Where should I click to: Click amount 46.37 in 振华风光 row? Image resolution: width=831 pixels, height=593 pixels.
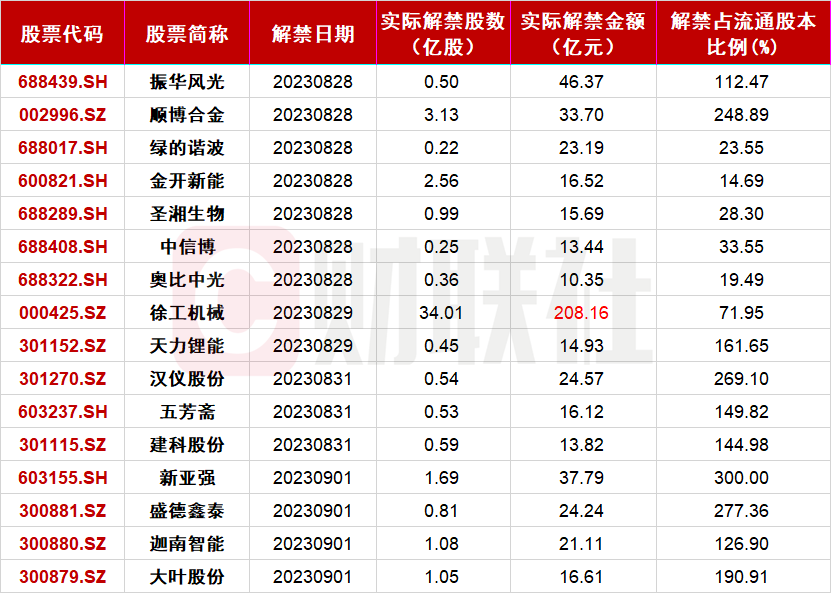[x=581, y=82]
